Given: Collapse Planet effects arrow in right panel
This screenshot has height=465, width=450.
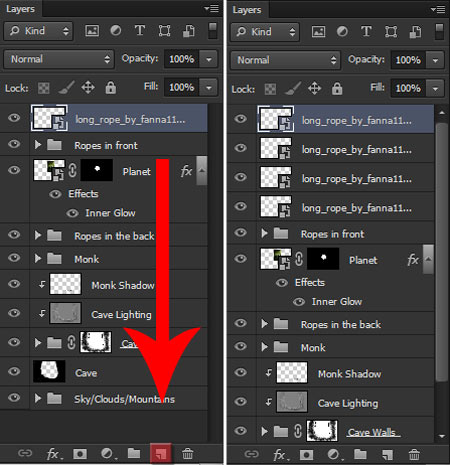Looking at the screenshot, I should (429, 259).
